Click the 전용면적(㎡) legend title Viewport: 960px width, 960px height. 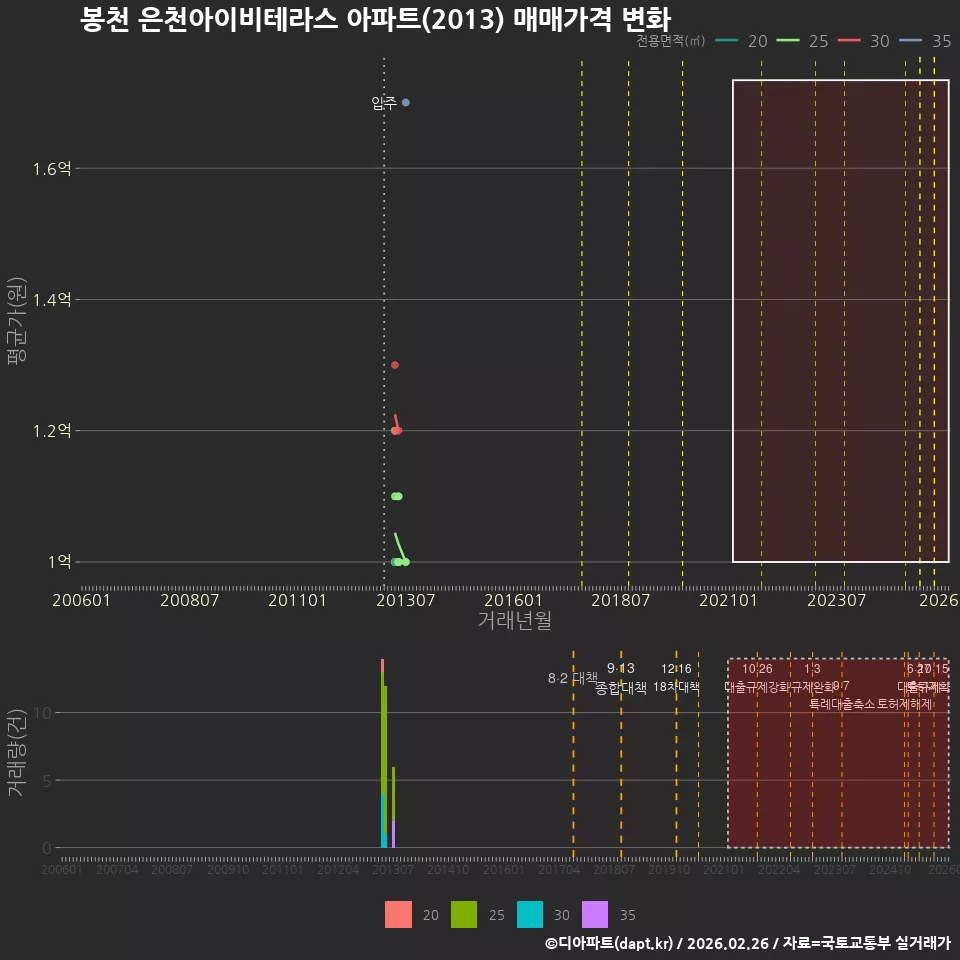(670, 41)
